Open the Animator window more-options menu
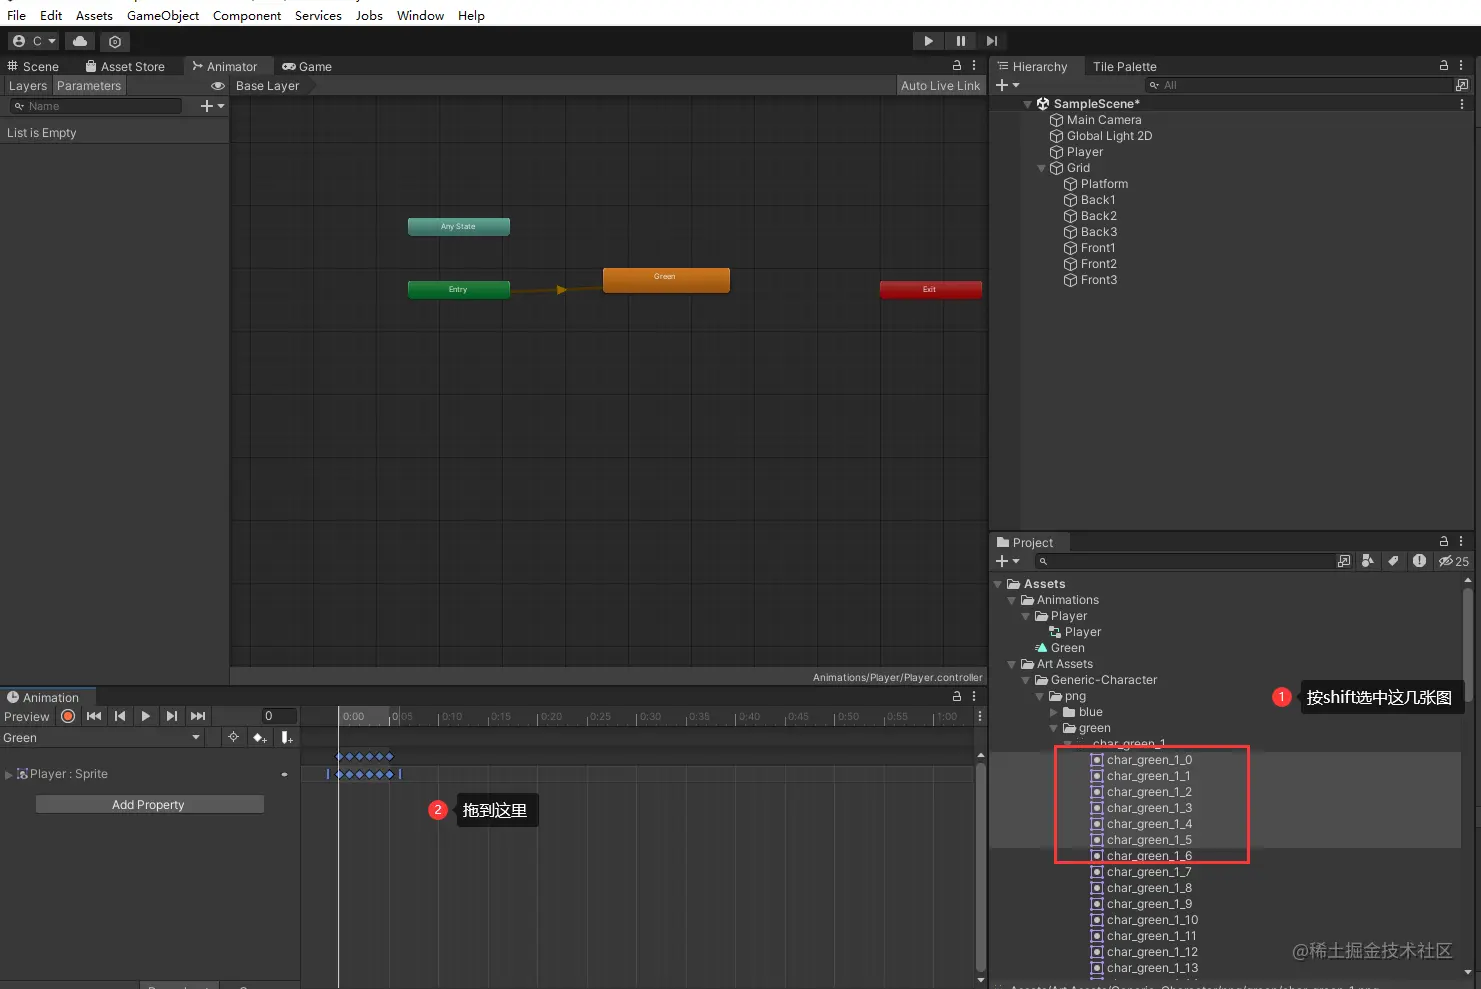1481x989 pixels. (974, 66)
